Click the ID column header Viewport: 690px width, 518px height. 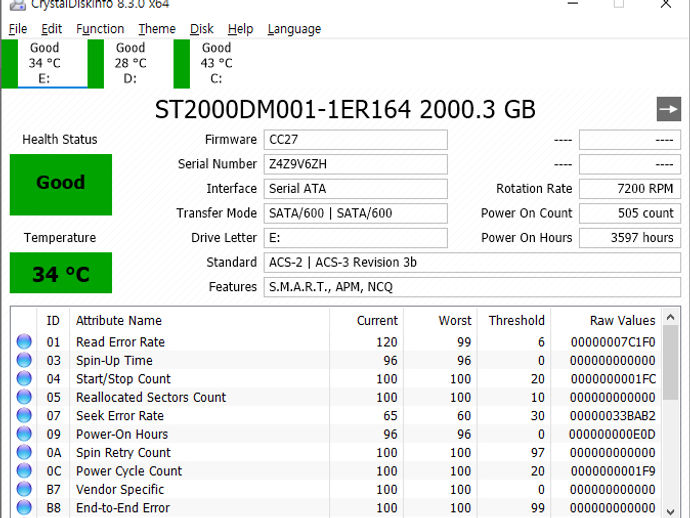point(53,320)
